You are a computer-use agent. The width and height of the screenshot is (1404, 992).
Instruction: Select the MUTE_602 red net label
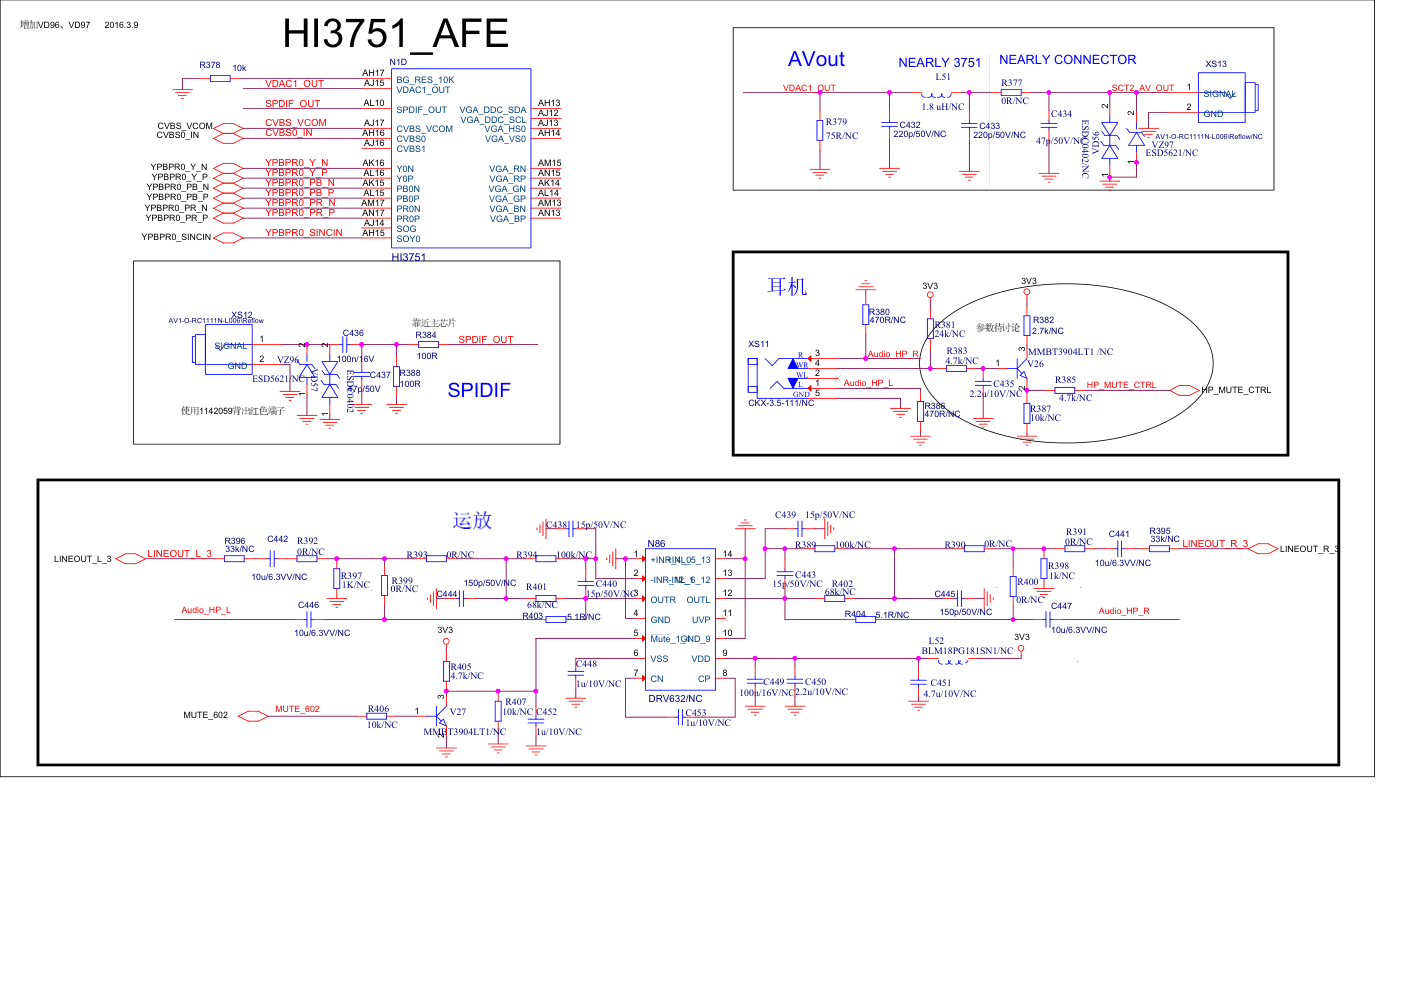click(x=297, y=709)
